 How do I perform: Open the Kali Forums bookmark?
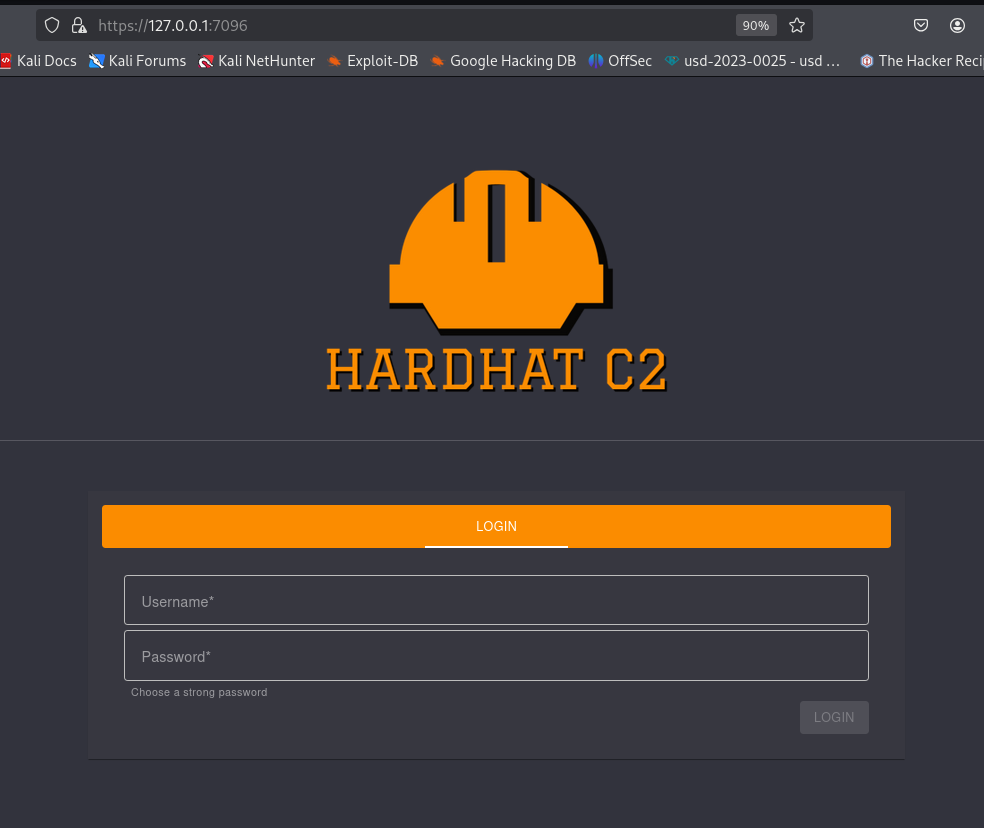coord(137,61)
